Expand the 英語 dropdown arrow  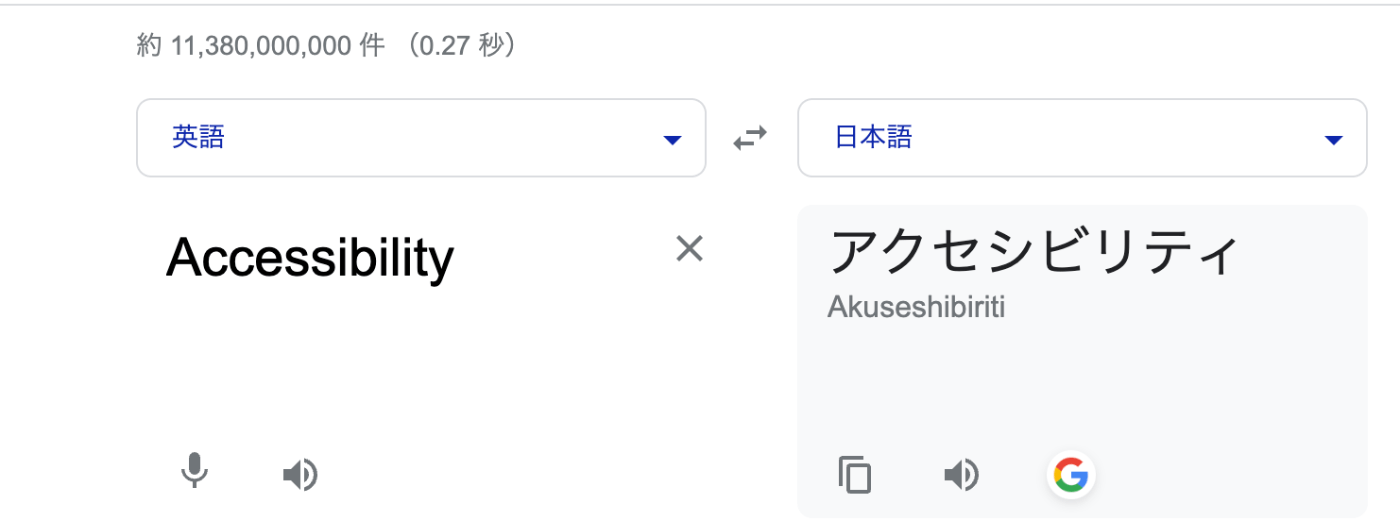(x=672, y=140)
